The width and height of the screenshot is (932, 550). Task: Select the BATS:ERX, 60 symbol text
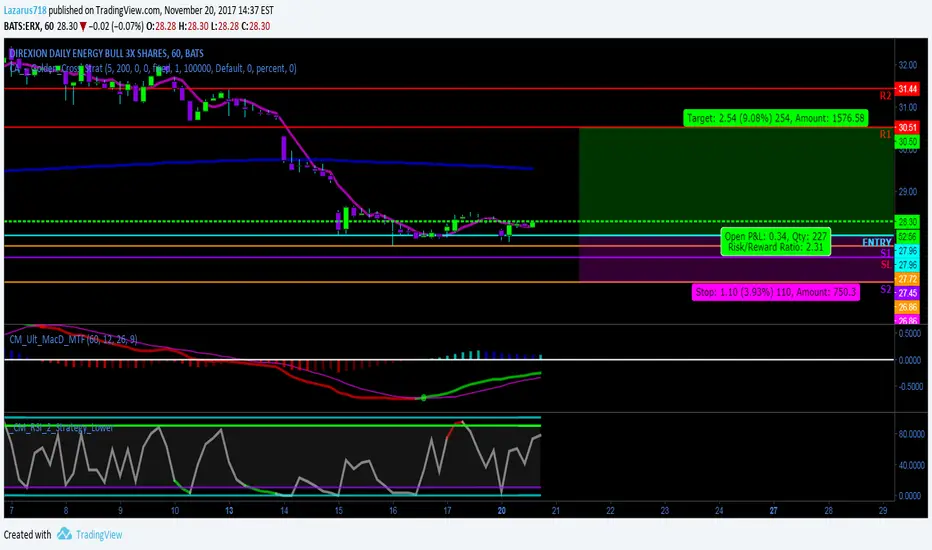pyautogui.click(x=29, y=26)
